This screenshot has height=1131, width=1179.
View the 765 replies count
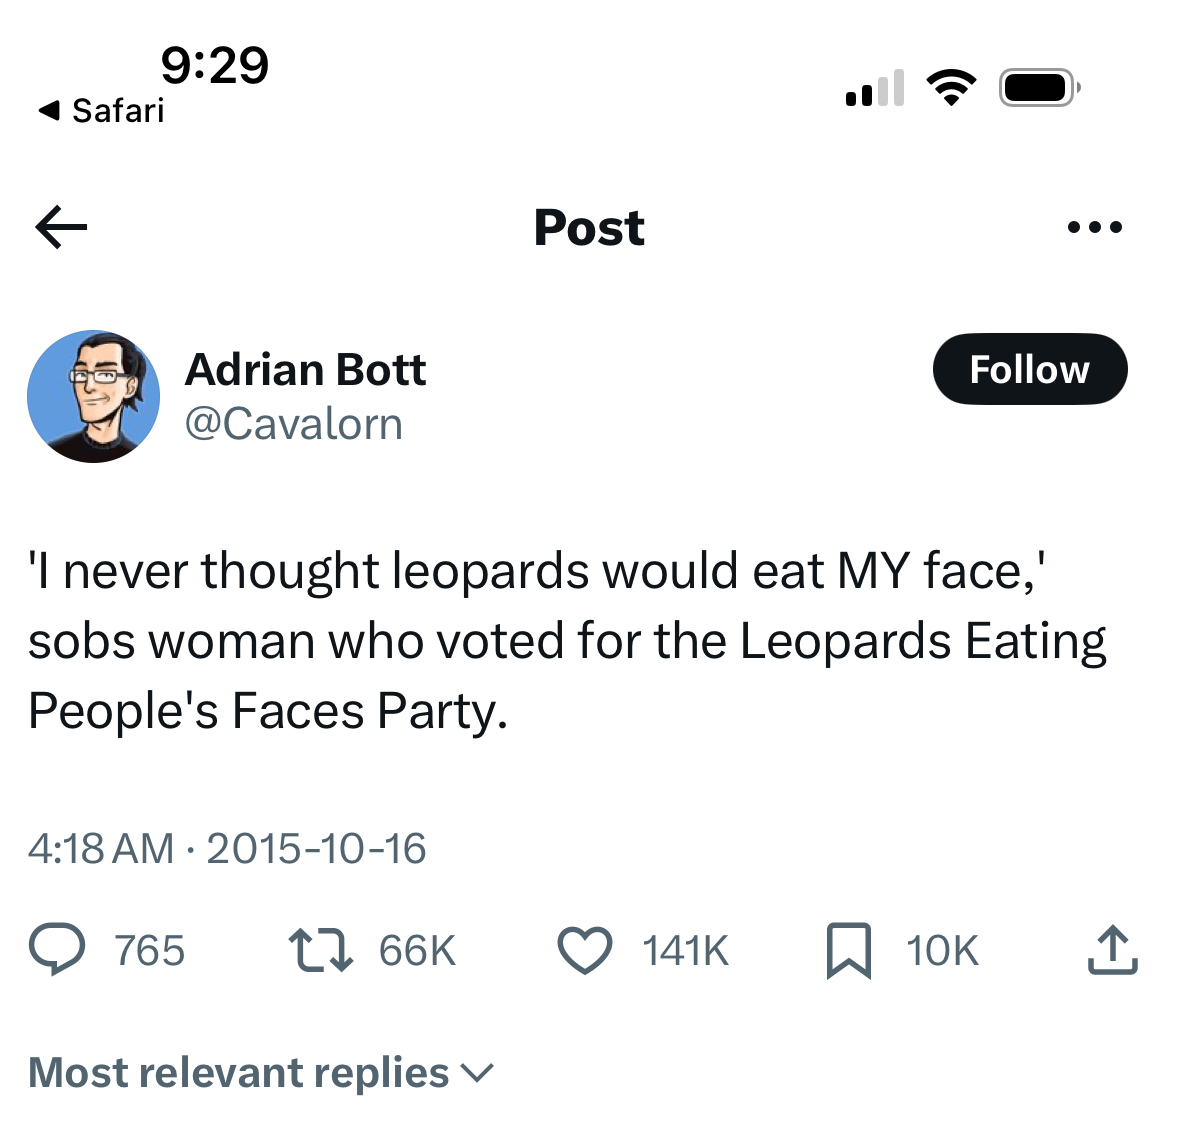click(150, 950)
